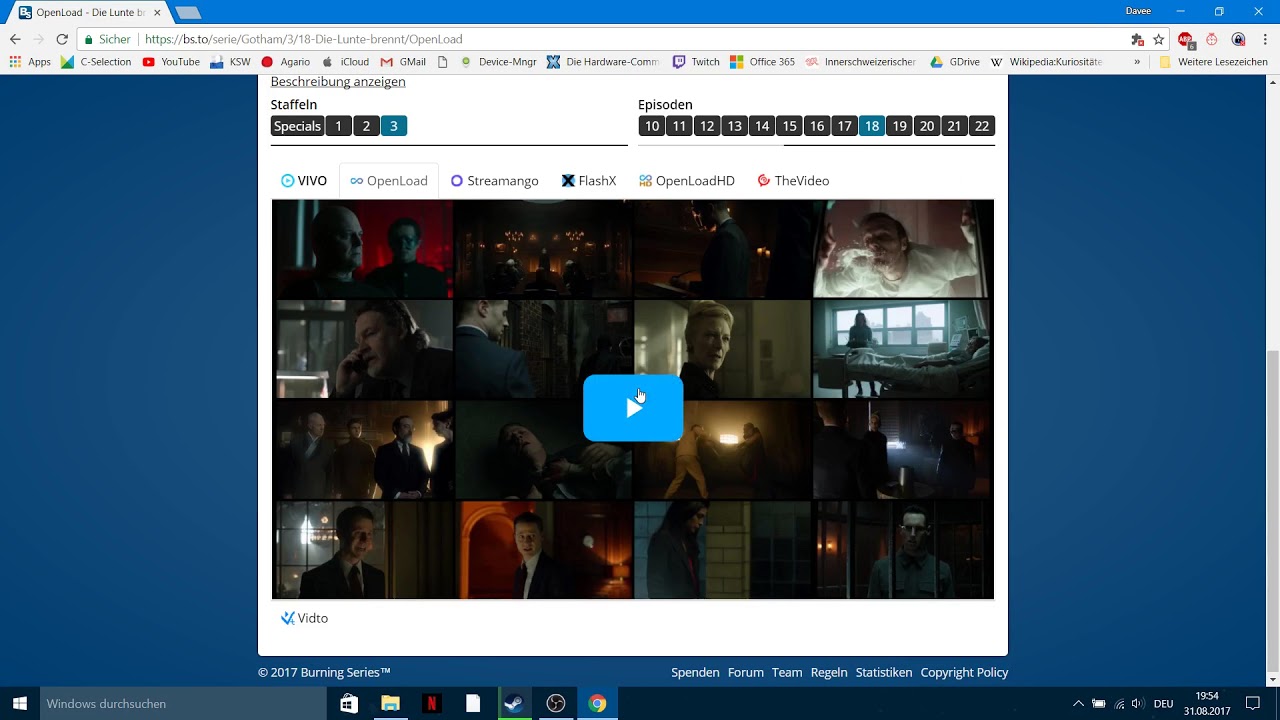Screen dimensions: 1280x720
Task: Select the OpenLoad hoster tab
Action: coord(389,181)
